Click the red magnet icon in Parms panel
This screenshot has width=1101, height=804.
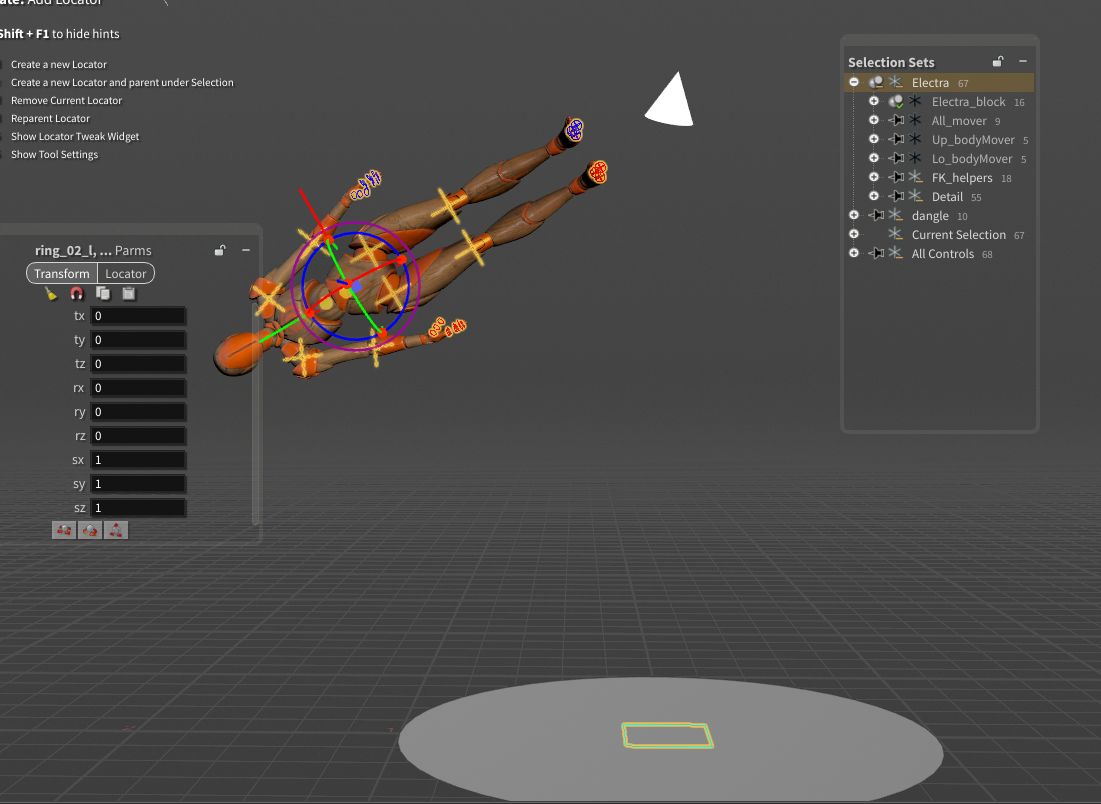[x=77, y=294]
